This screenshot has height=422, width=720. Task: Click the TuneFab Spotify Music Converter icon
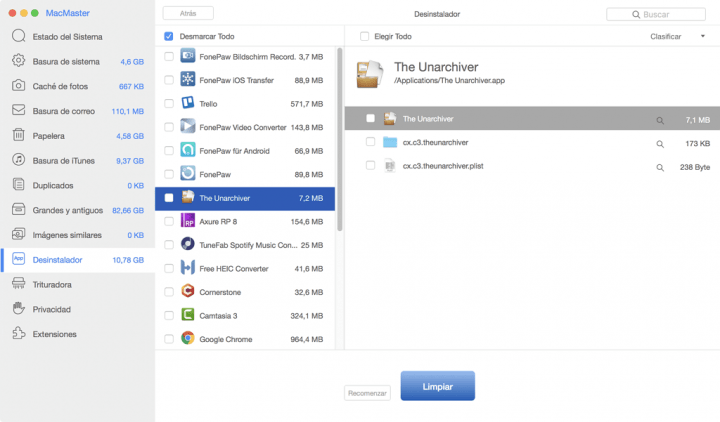[x=187, y=244]
